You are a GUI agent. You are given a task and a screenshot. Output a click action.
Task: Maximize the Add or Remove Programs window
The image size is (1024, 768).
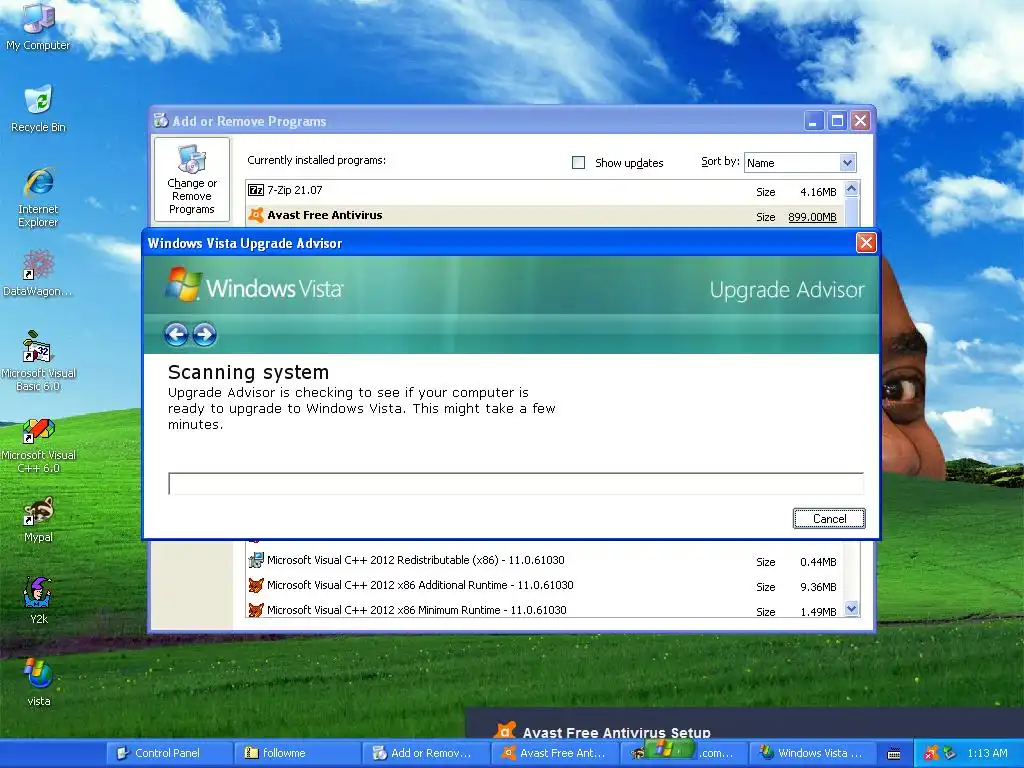tap(837, 121)
